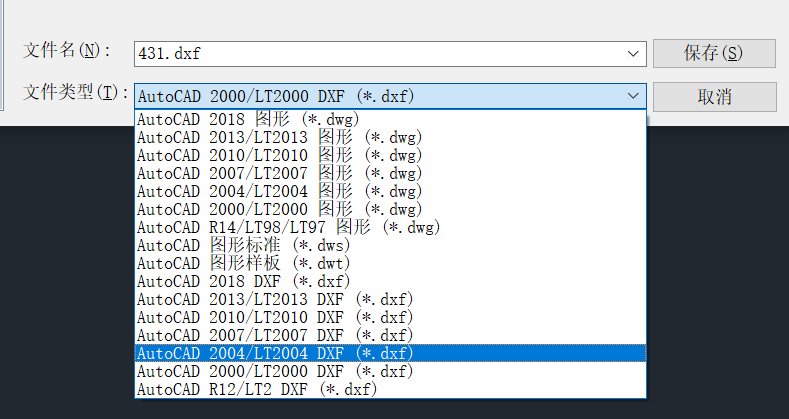The width and height of the screenshot is (789, 419).
Task: Select AutoCAD 2007/LT2007 图形 (*.dwg)
Action: 390,174
